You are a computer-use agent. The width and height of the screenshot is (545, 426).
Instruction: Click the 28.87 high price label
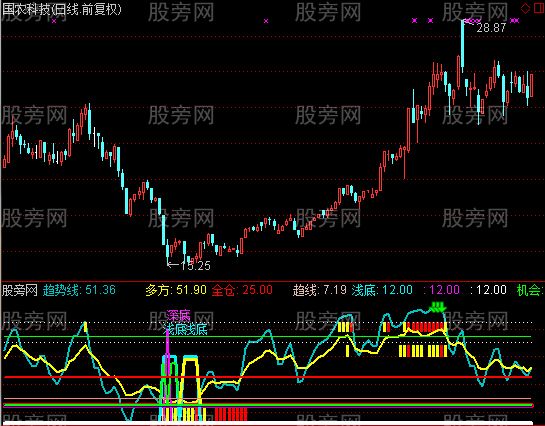click(x=491, y=27)
